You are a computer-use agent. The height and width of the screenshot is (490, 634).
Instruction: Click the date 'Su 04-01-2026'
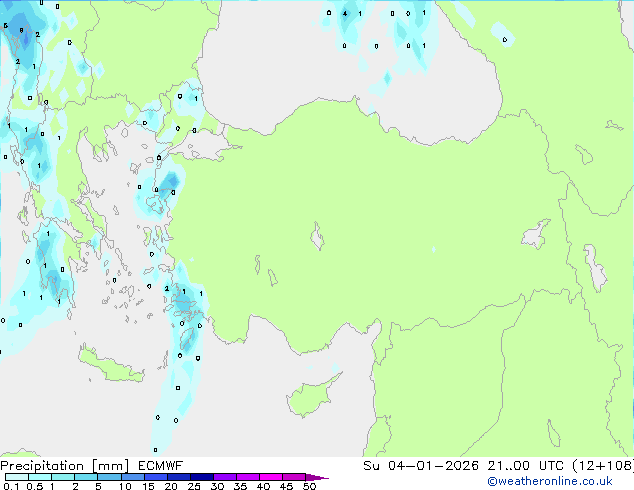coord(421,466)
